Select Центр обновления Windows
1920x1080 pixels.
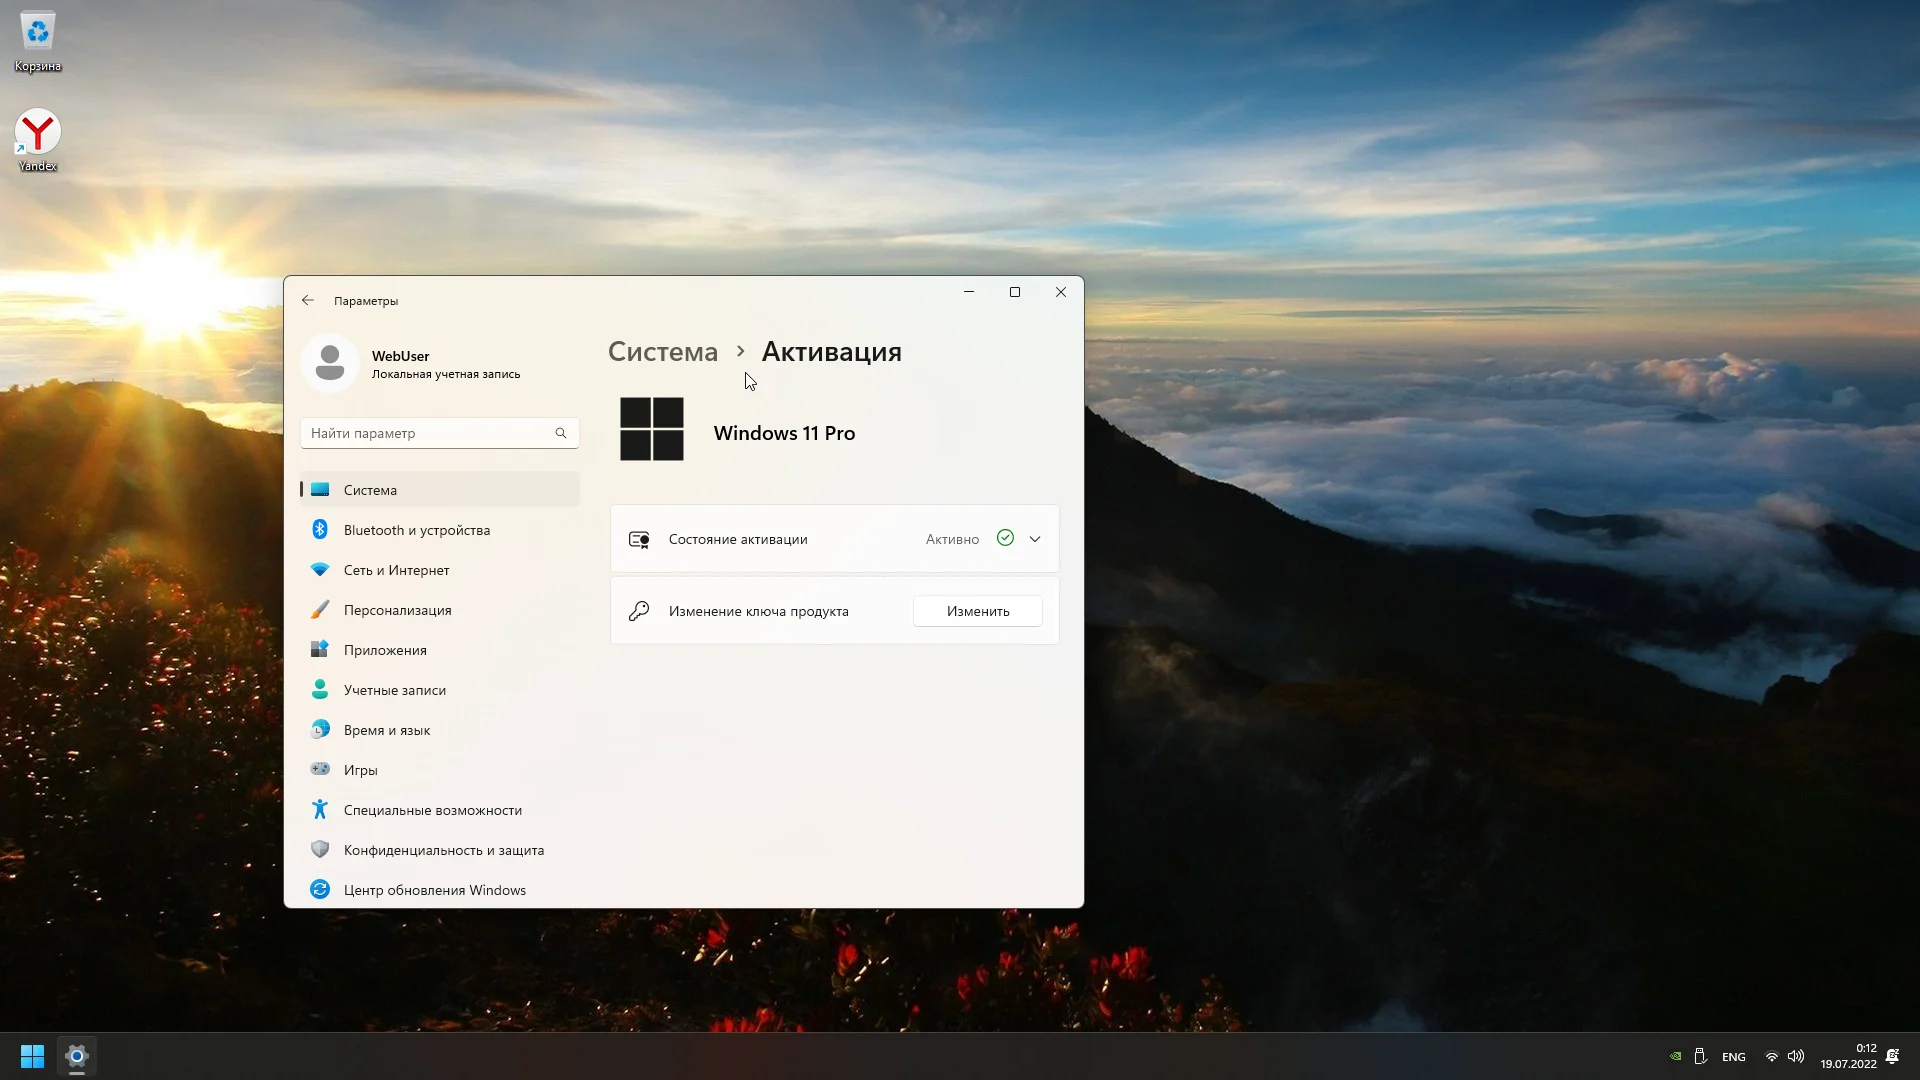[x=434, y=890]
